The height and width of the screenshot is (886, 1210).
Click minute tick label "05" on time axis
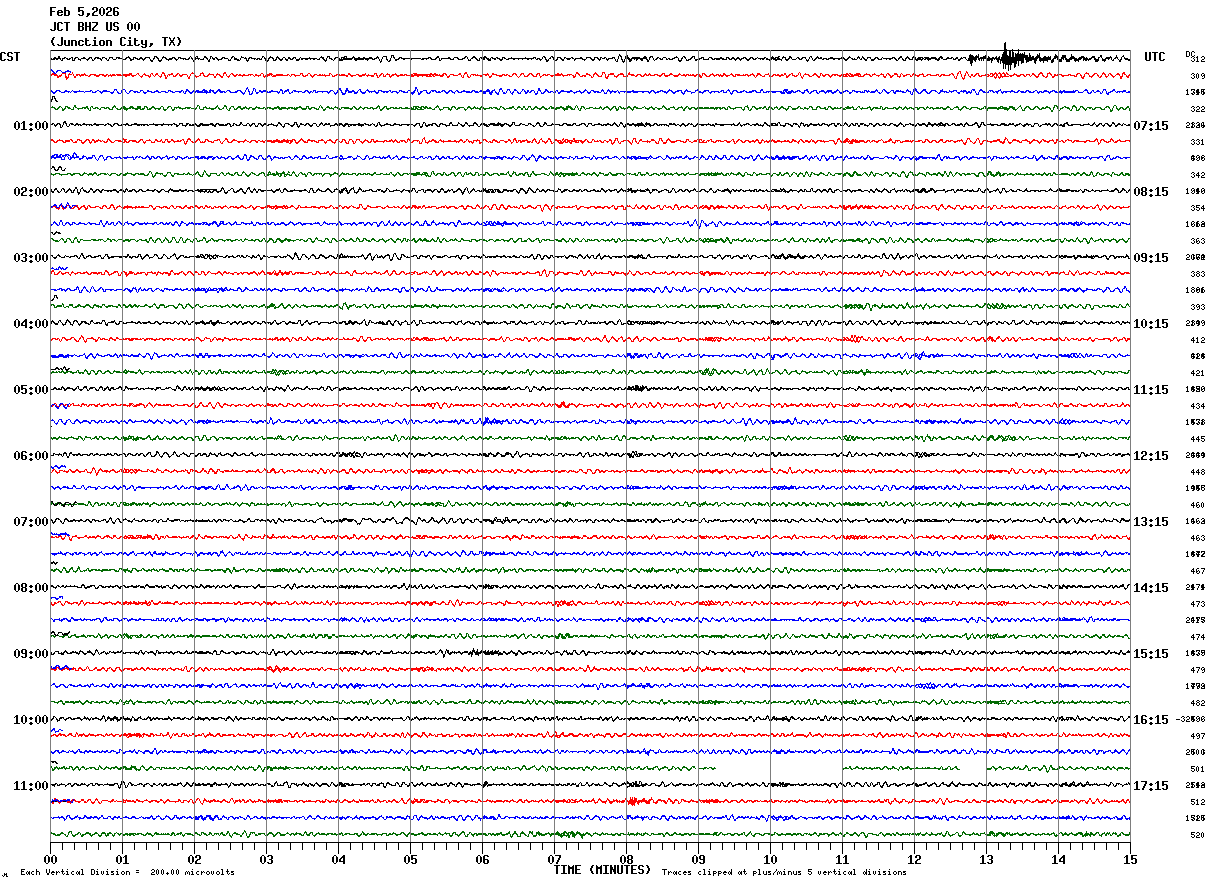click(410, 859)
